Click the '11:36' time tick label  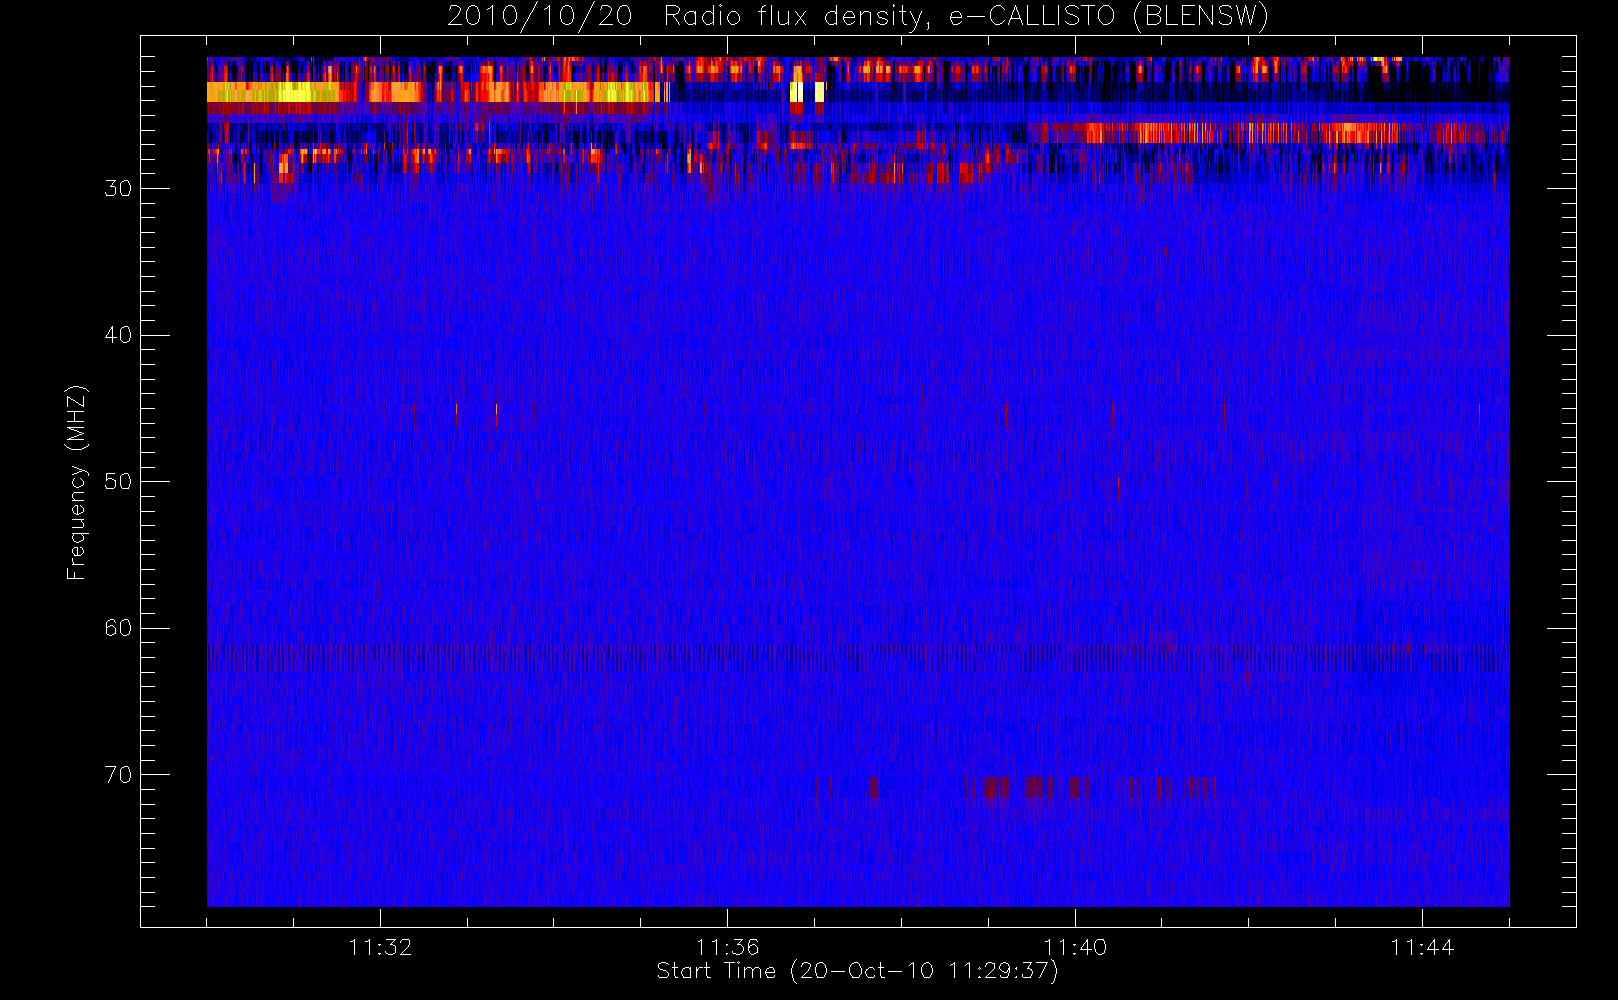coord(728,947)
